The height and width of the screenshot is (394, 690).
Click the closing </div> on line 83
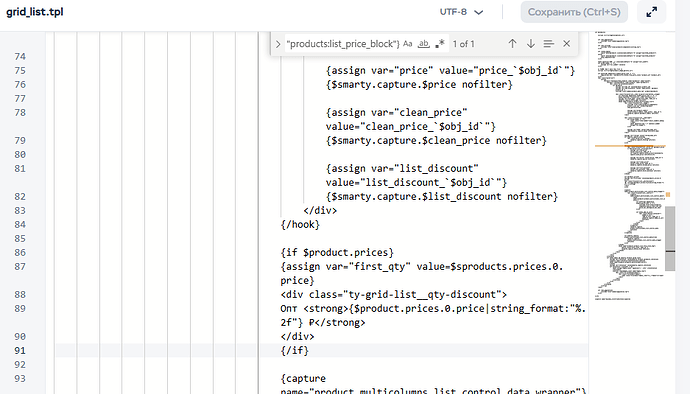click(x=320, y=210)
